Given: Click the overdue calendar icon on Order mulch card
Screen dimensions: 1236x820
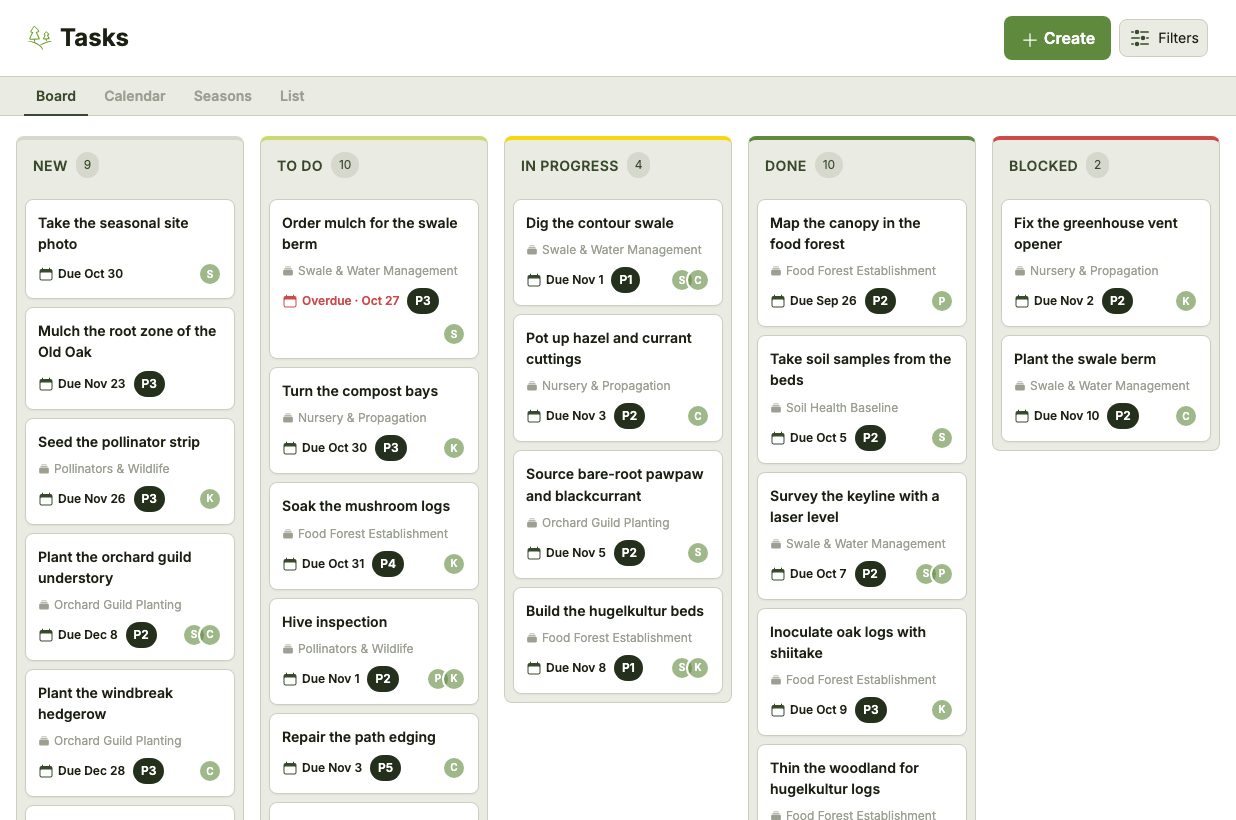Looking at the screenshot, I should [x=290, y=301].
